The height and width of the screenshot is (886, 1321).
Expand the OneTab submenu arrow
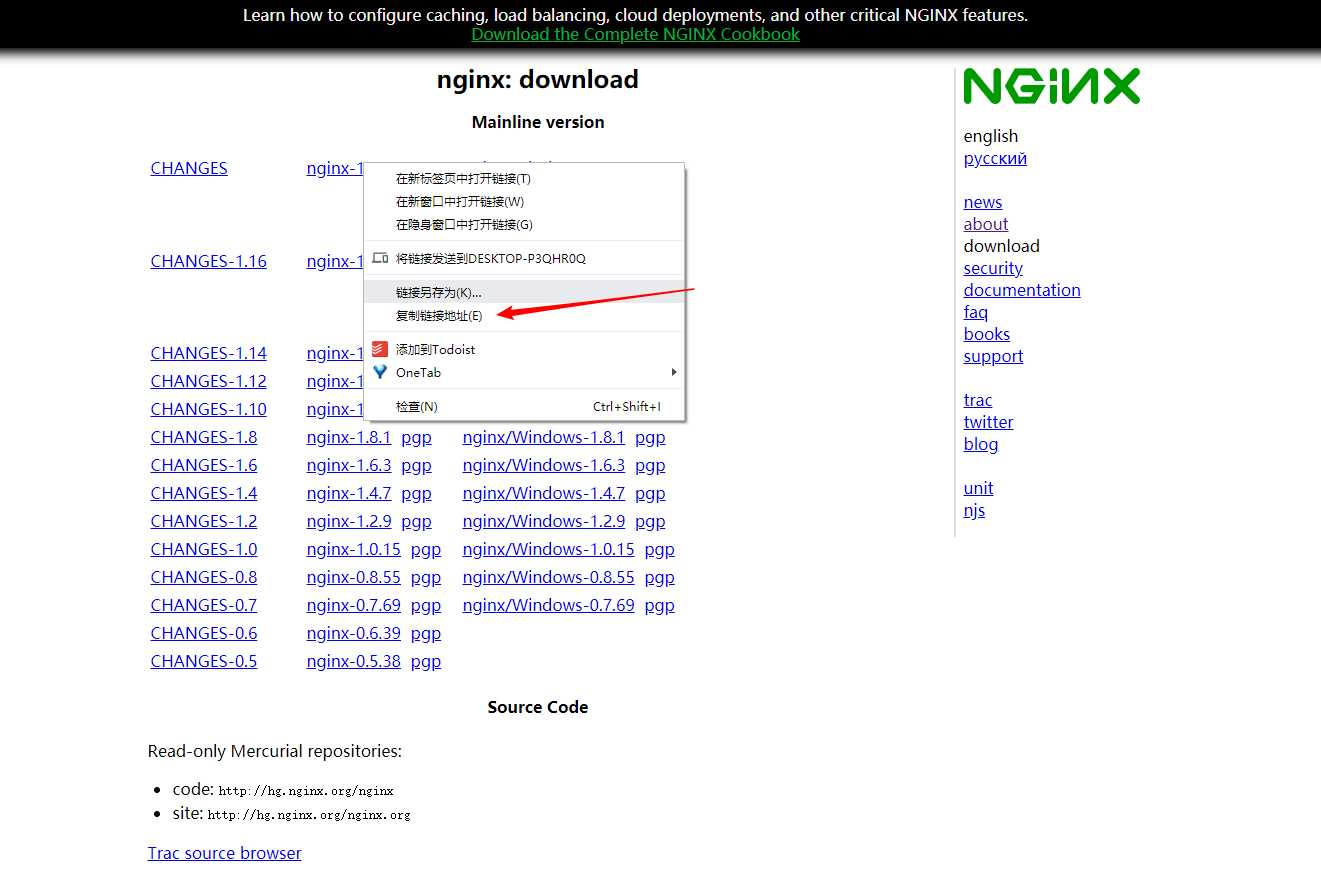[674, 372]
